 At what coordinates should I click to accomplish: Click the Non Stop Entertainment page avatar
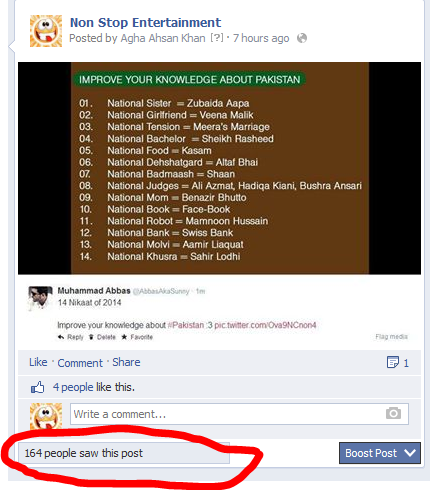pyautogui.click(x=46, y=31)
